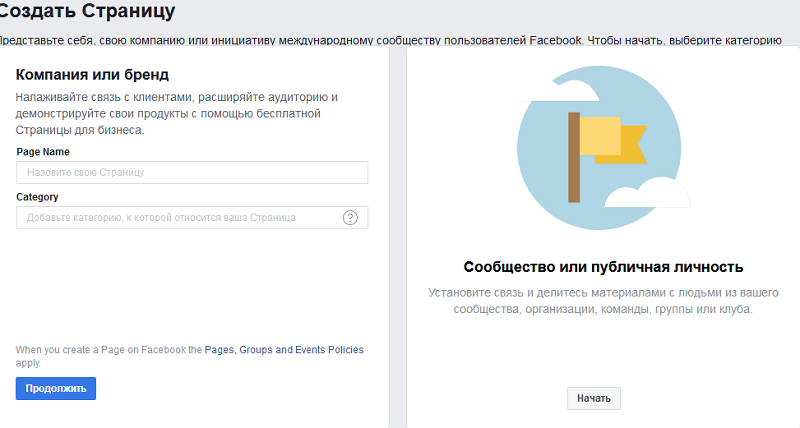The height and width of the screenshot is (428, 800).
Task: Click the Page Name input field
Action: tap(192, 172)
